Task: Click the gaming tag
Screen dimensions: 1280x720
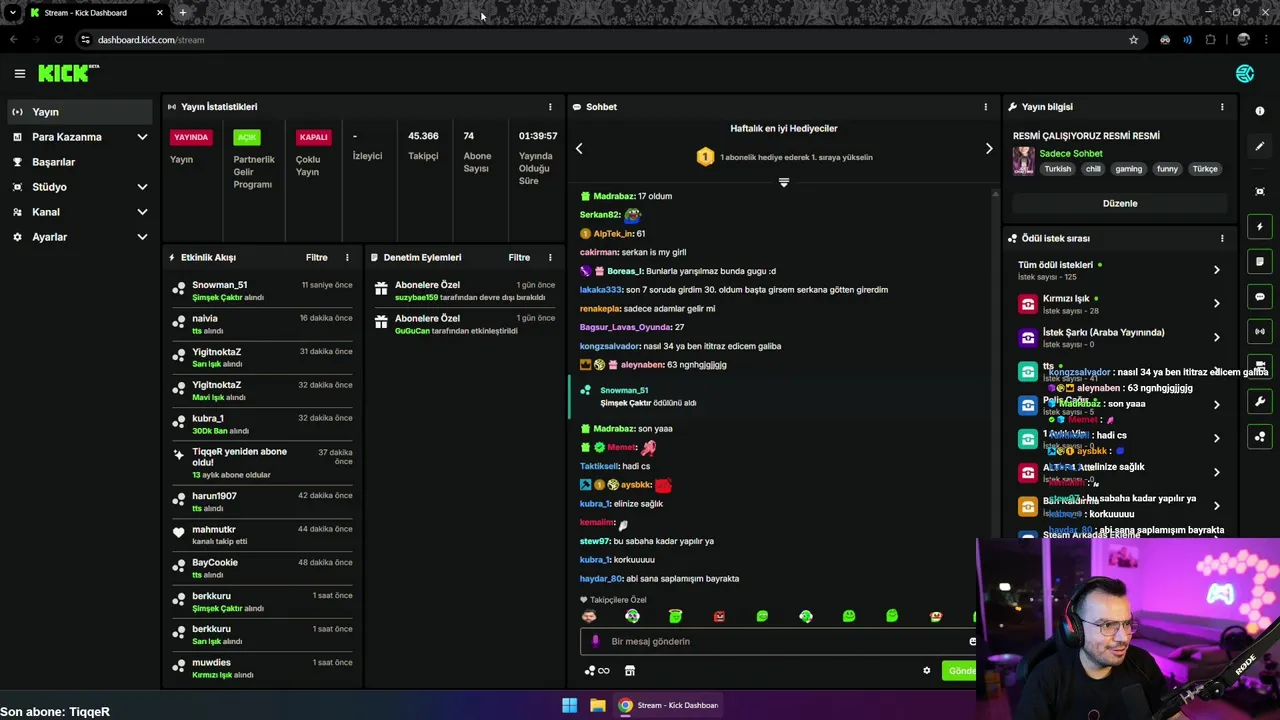Action: [x=1128, y=169]
